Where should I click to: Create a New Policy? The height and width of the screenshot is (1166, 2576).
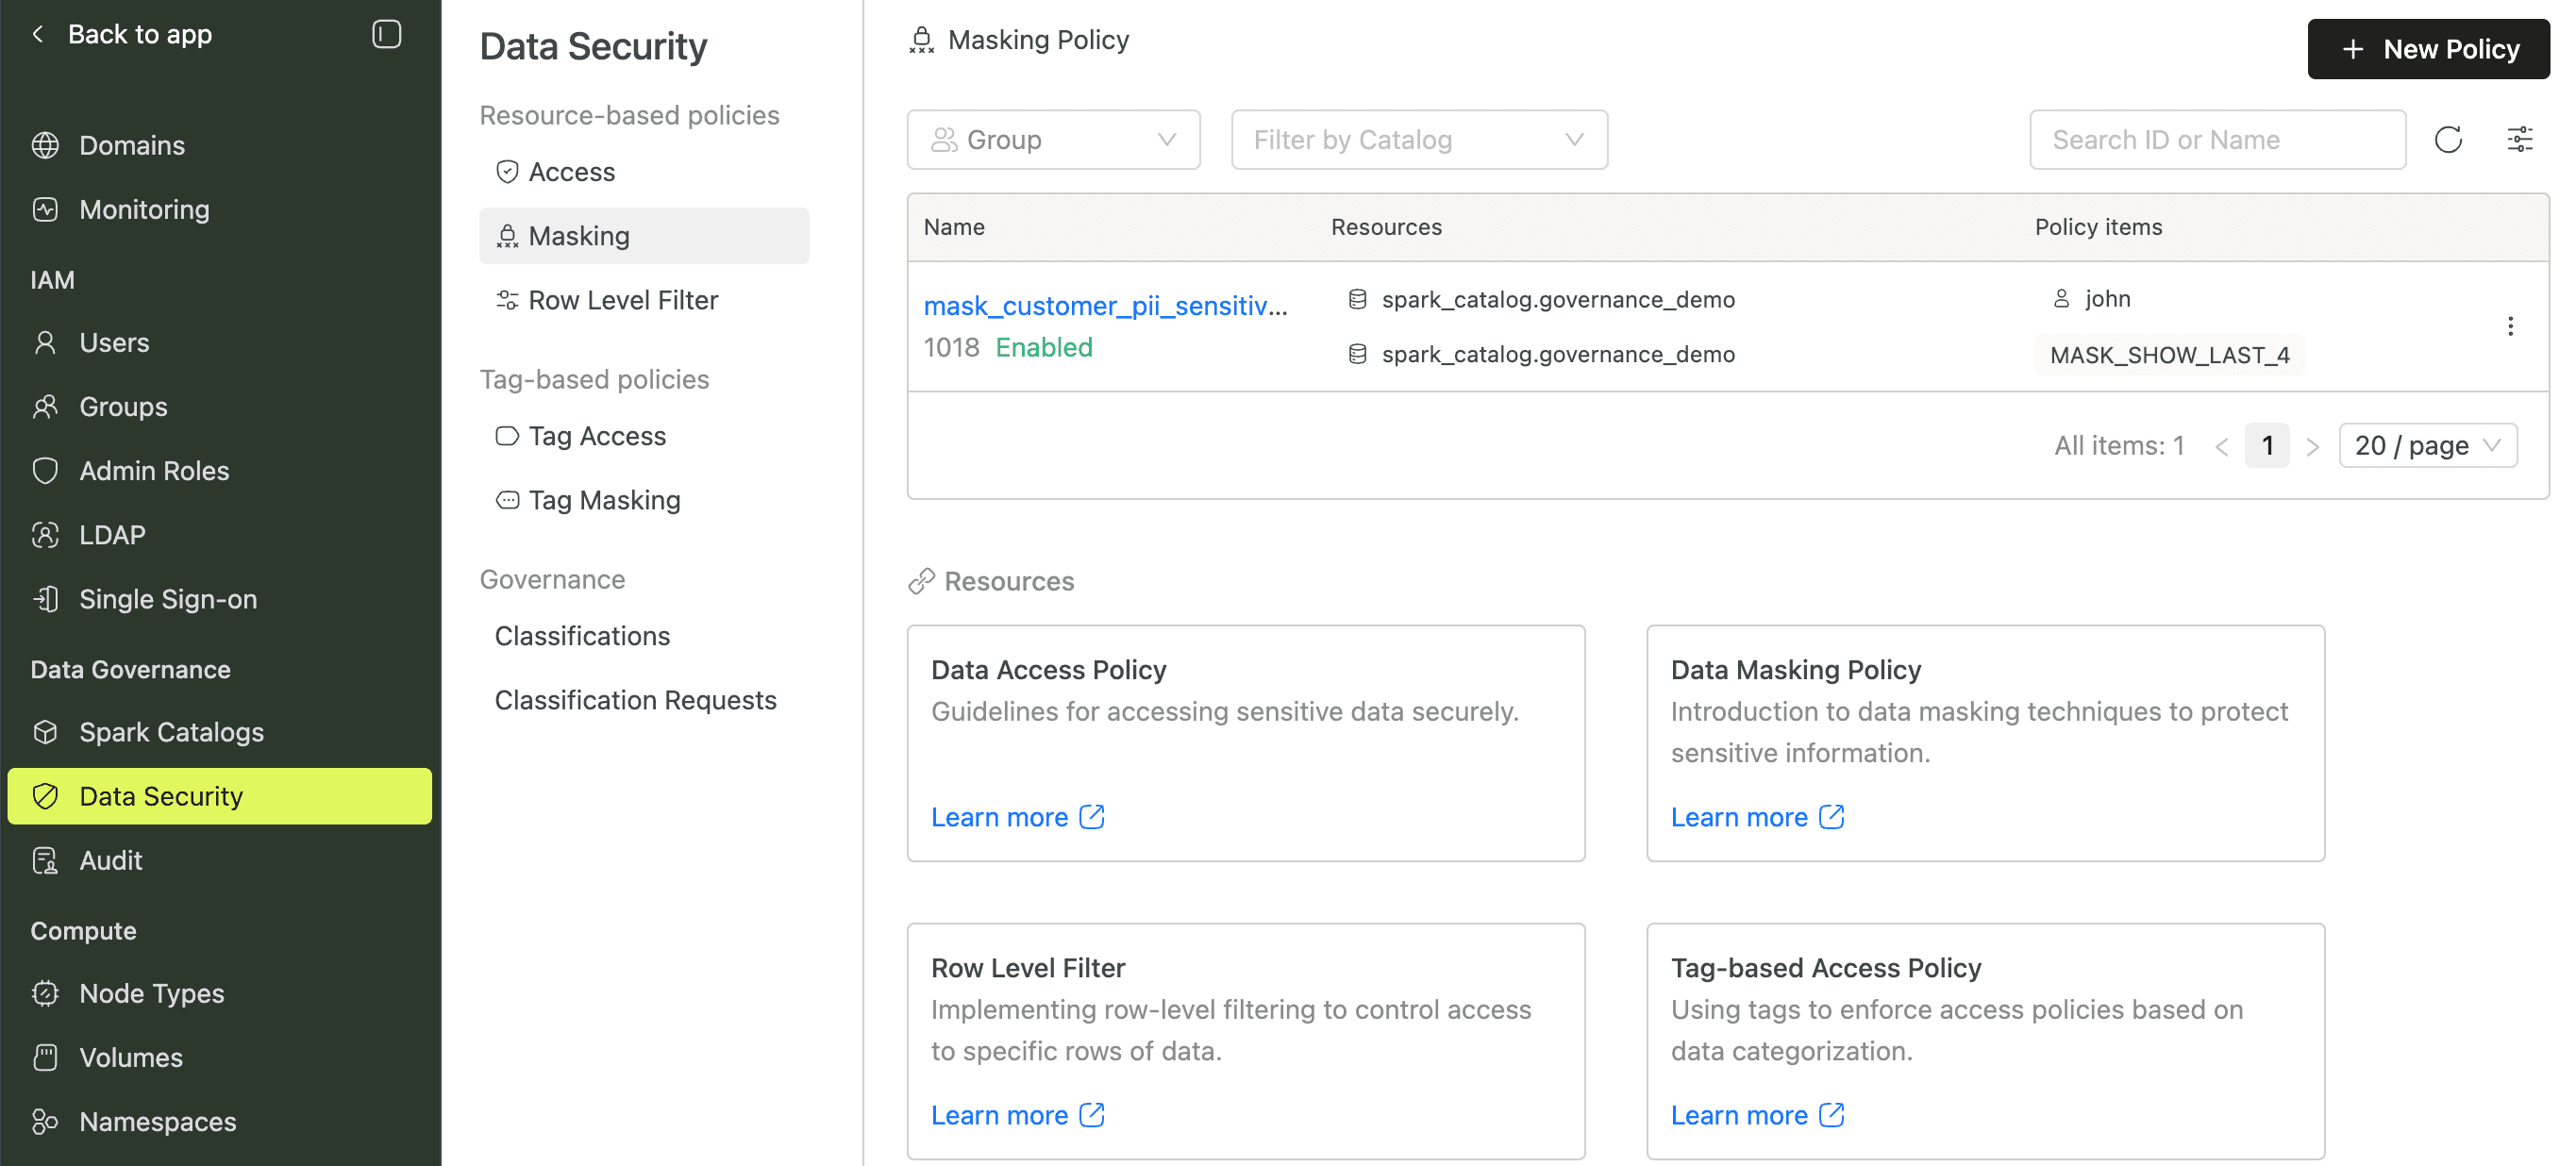tap(2428, 48)
